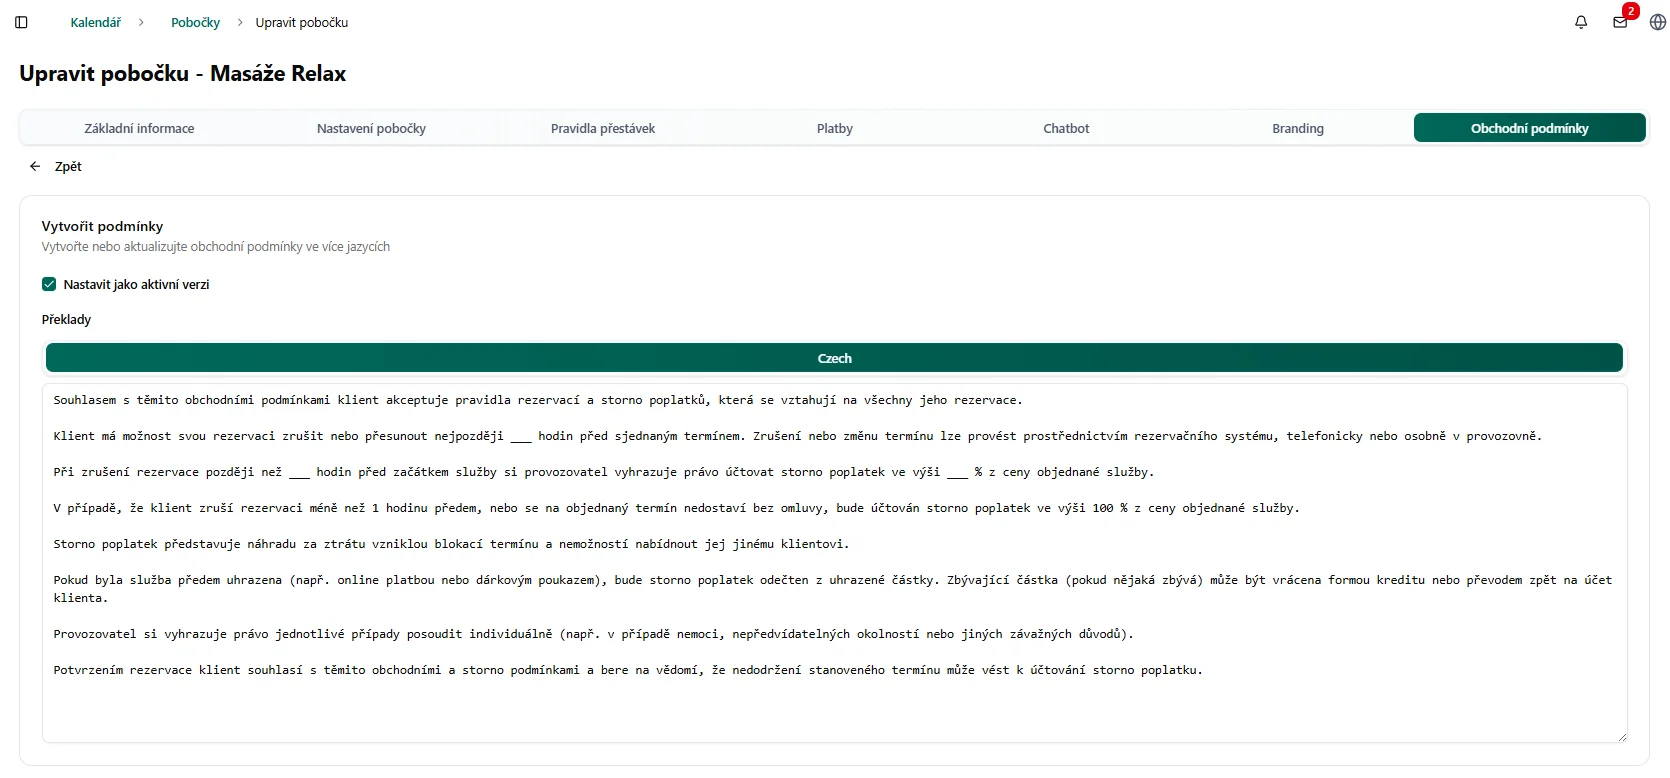Open the Pobočky breadcrumb link
1670x778 pixels.
[195, 22]
